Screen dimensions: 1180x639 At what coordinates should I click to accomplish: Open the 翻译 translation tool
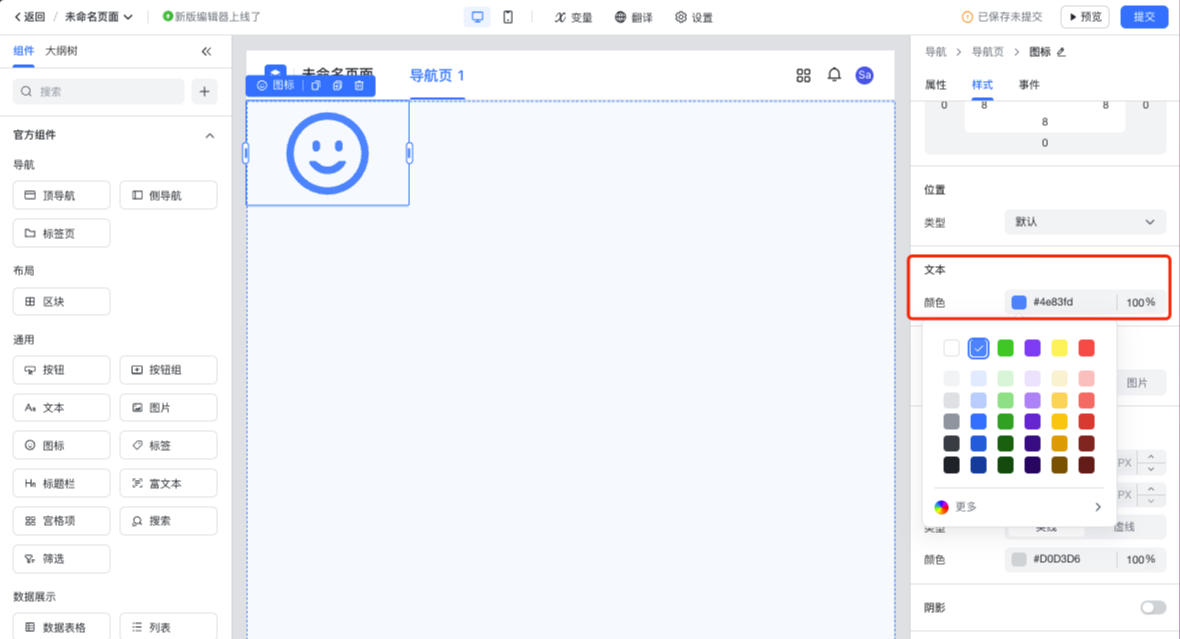point(634,17)
